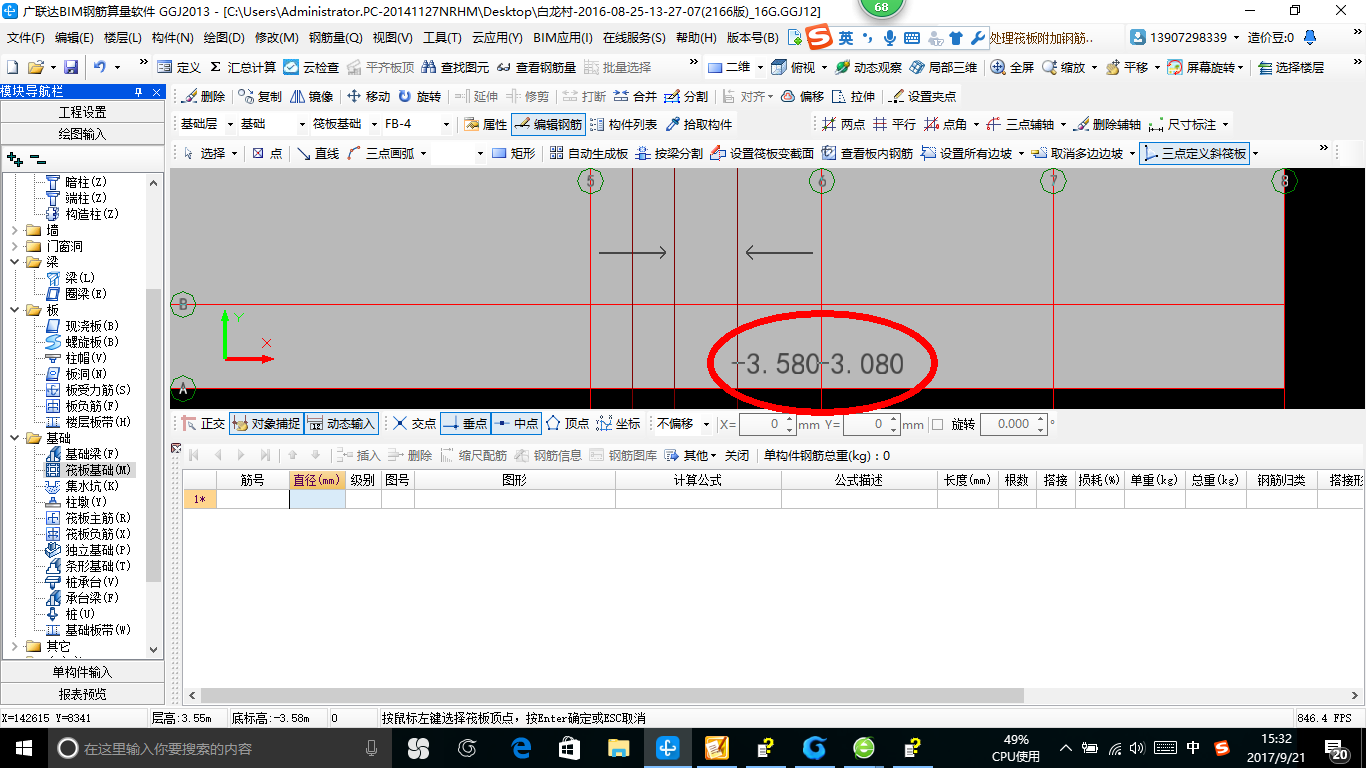Screen dimensions: 1366x768
Task: Select 基础梁(F) in the tree
Action: pos(82,454)
